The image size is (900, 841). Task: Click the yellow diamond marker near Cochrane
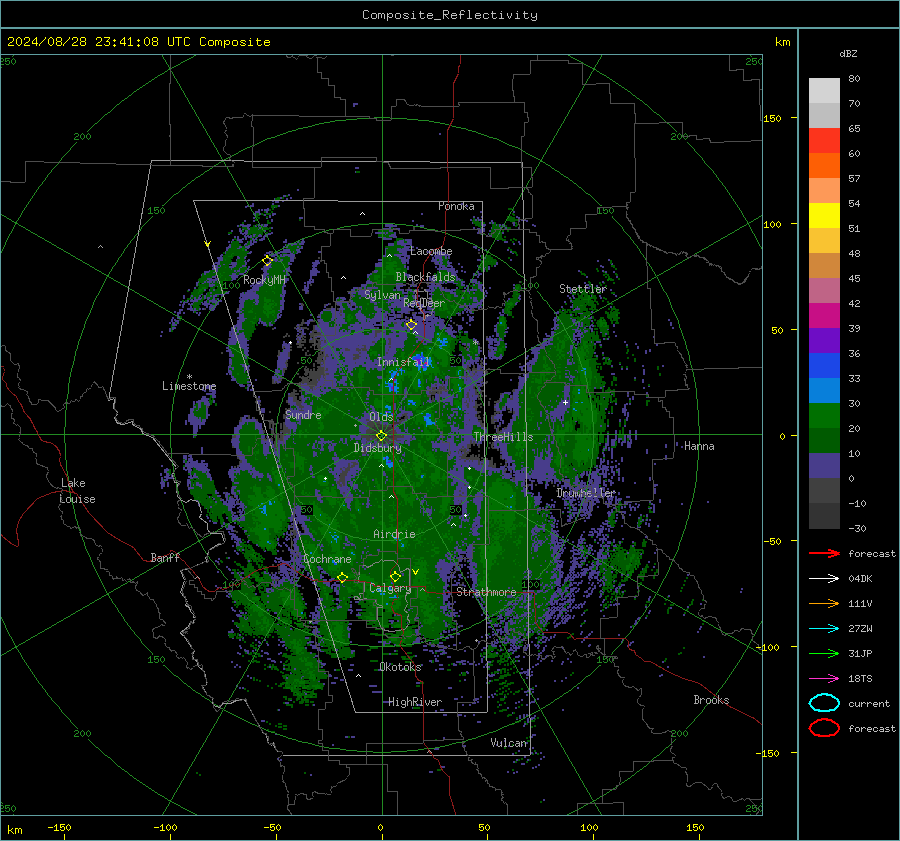[342, 577]
